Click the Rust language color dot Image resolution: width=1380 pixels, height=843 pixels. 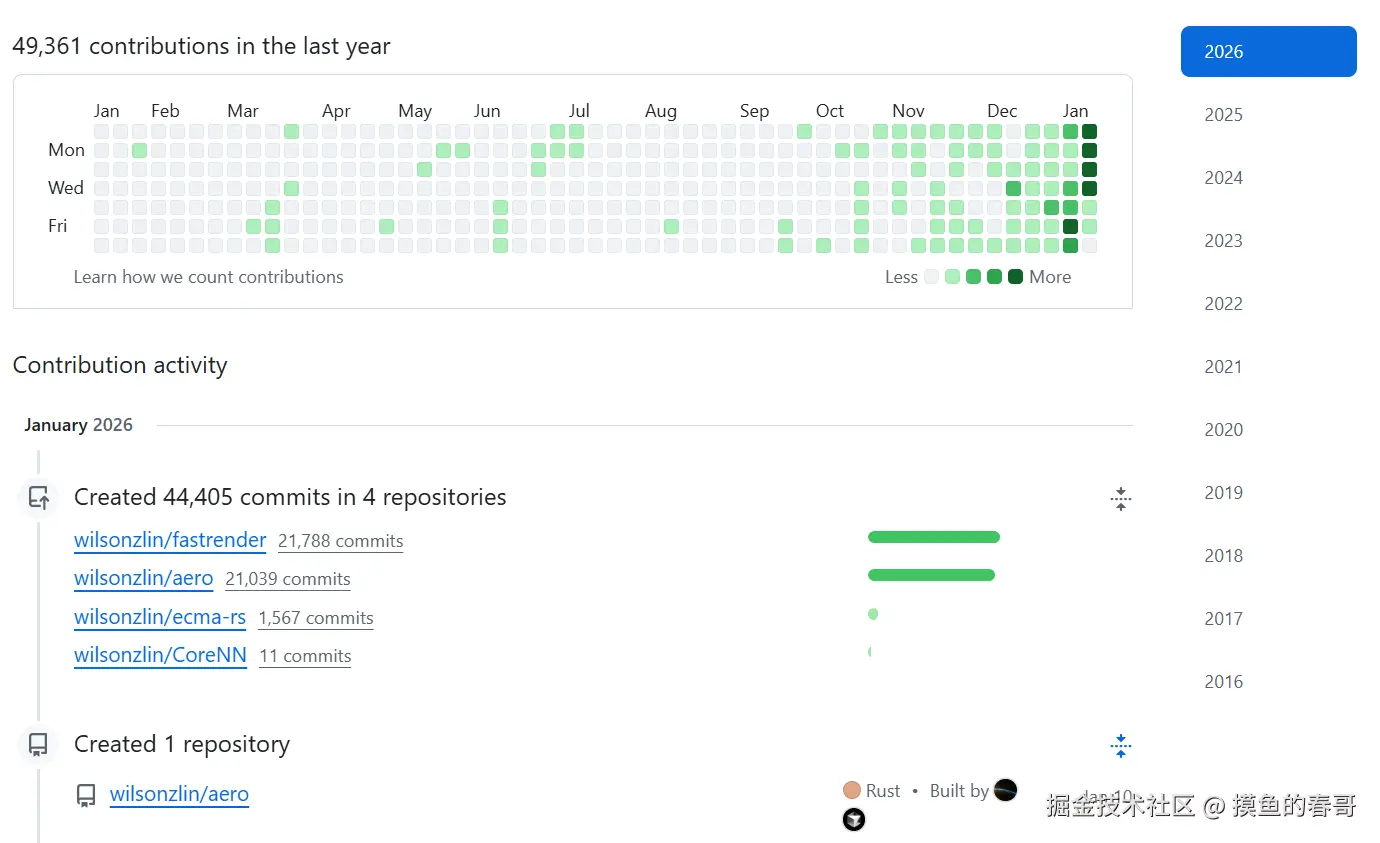852,791
